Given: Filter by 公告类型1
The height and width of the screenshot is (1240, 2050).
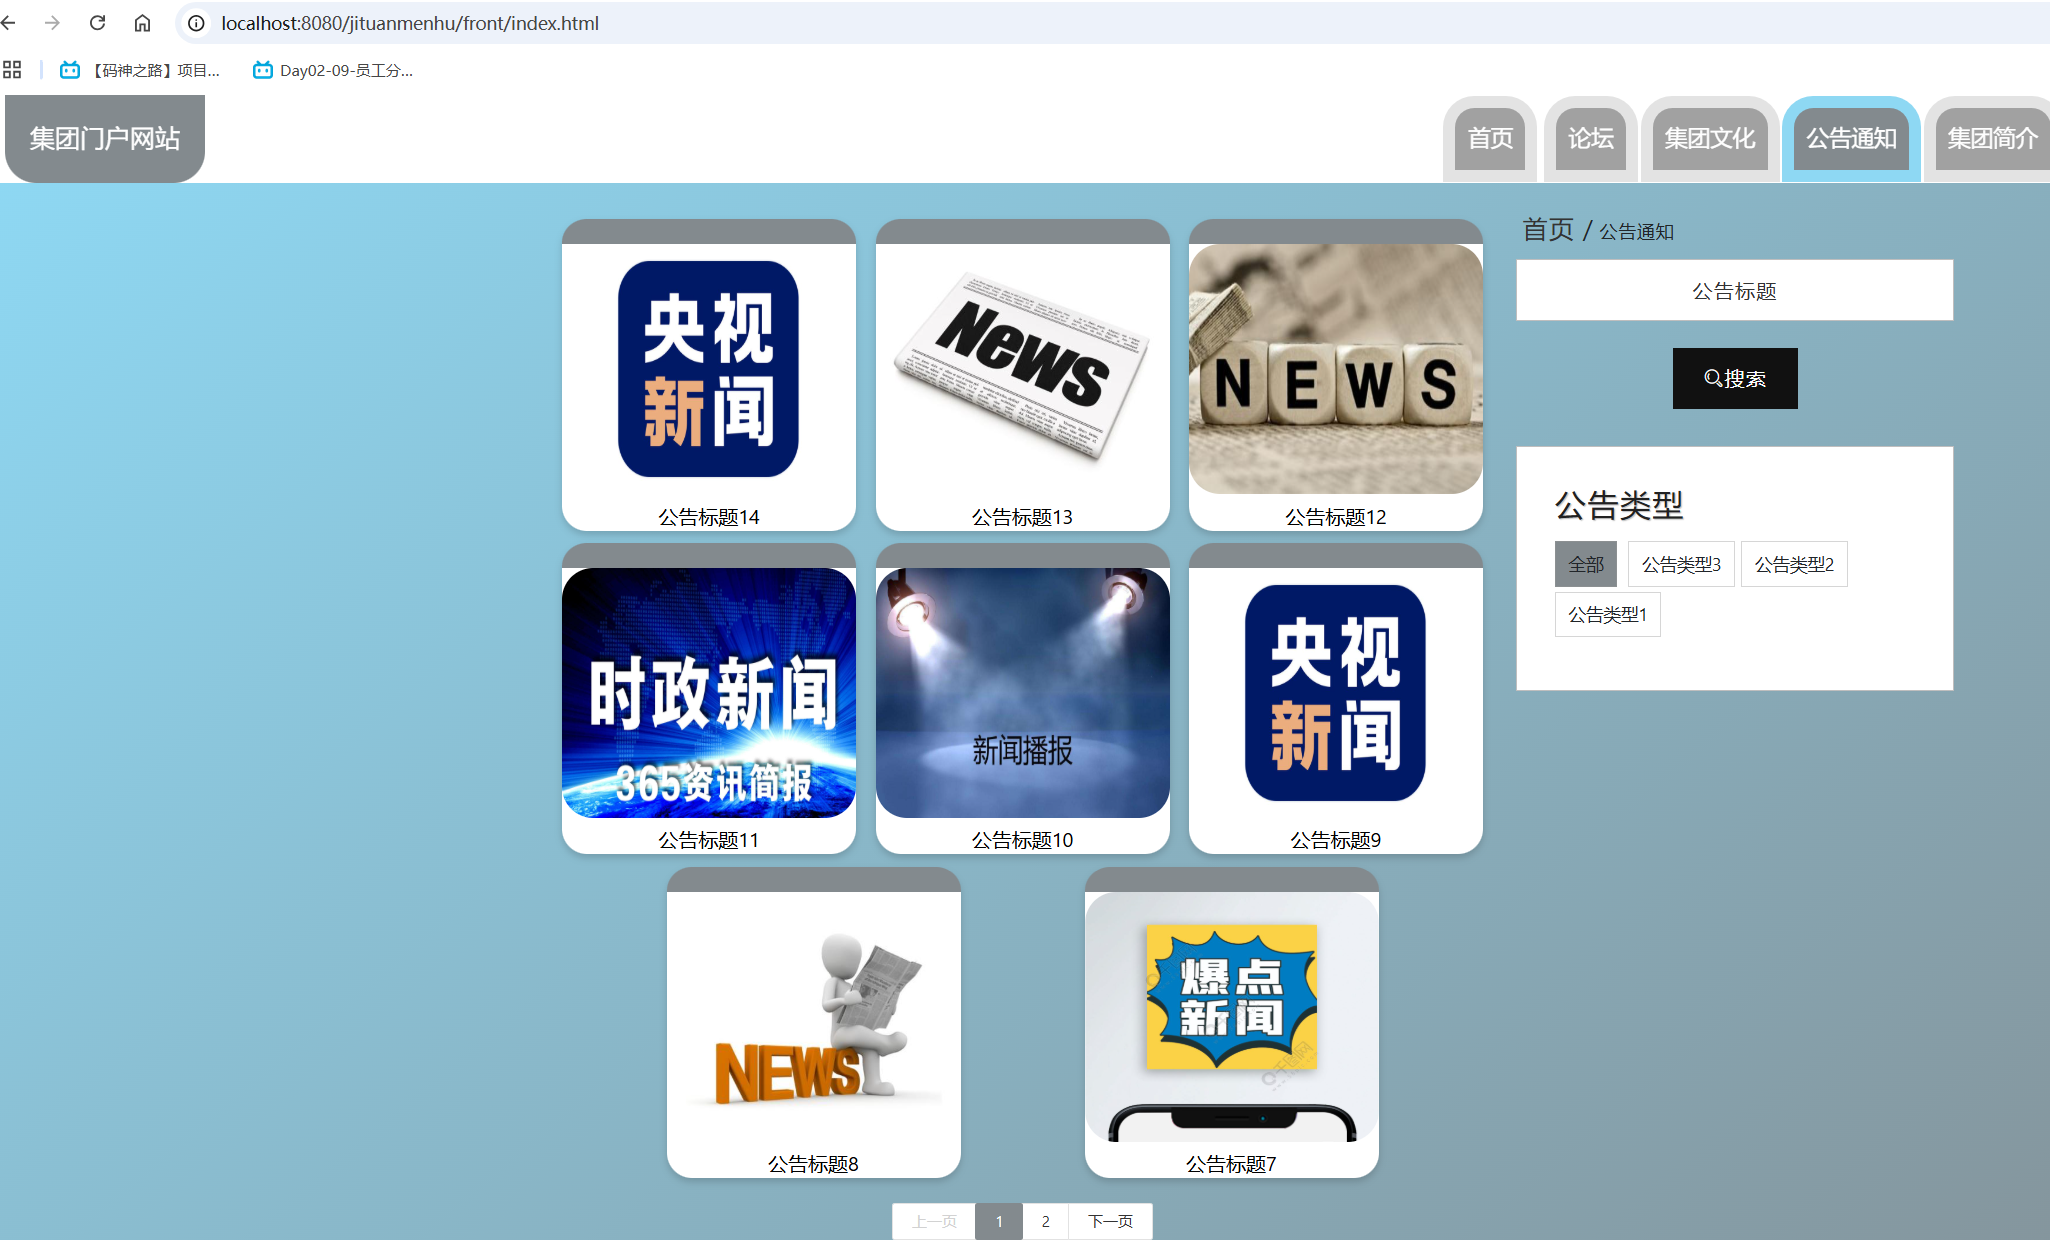Looking at the screenshot, I should 1607,614.
